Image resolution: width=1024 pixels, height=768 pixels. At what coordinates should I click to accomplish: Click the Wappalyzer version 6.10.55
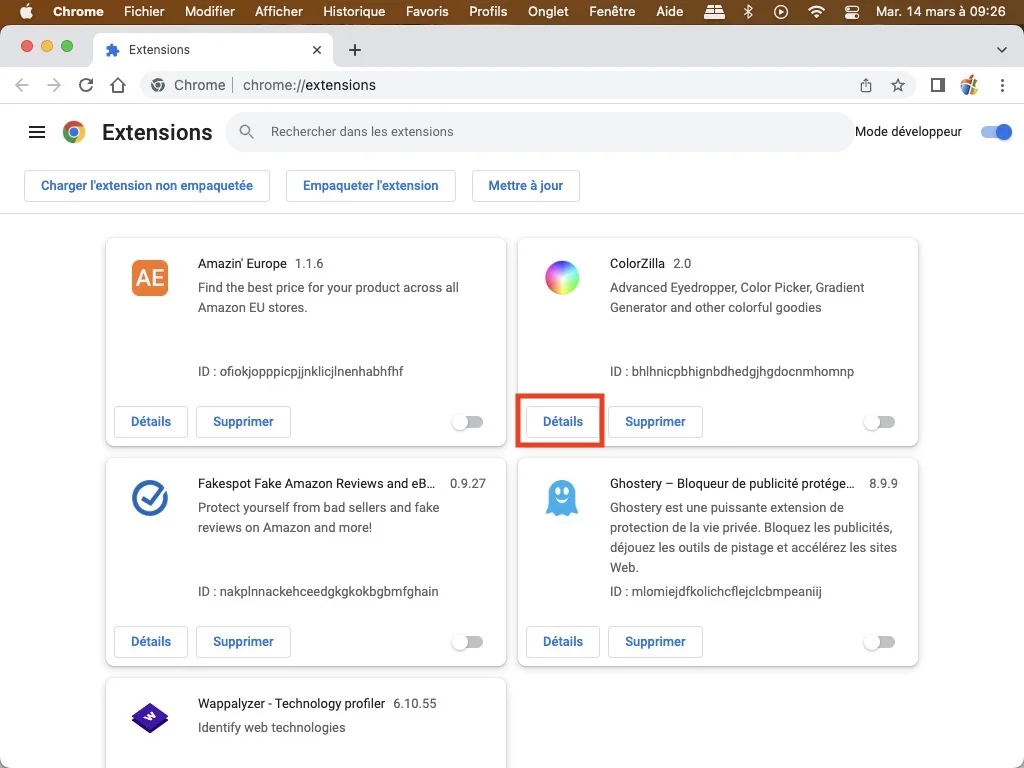point(415,703)
